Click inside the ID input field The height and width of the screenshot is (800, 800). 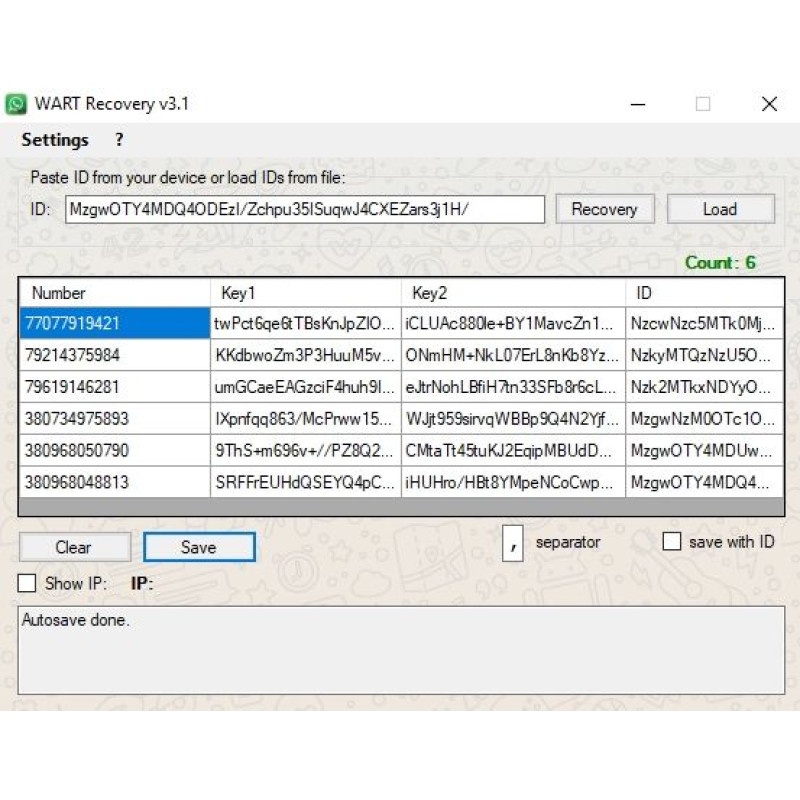(x=300, y=209)
